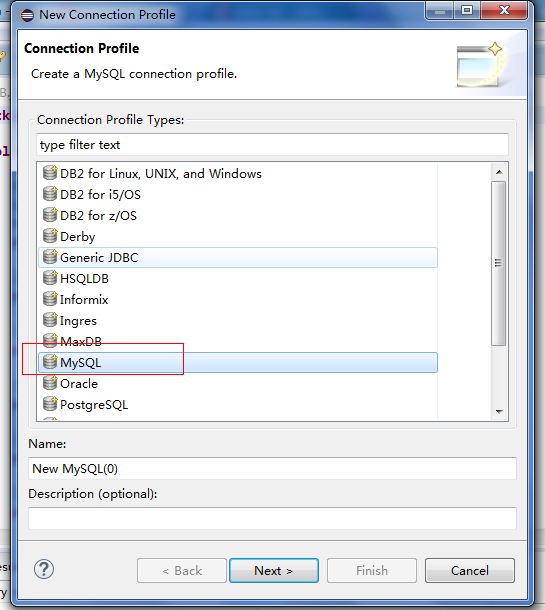This screenshot has width=545, height=610.
Task: Click the Ingres database icon
Action: click(x=50, y=320)
